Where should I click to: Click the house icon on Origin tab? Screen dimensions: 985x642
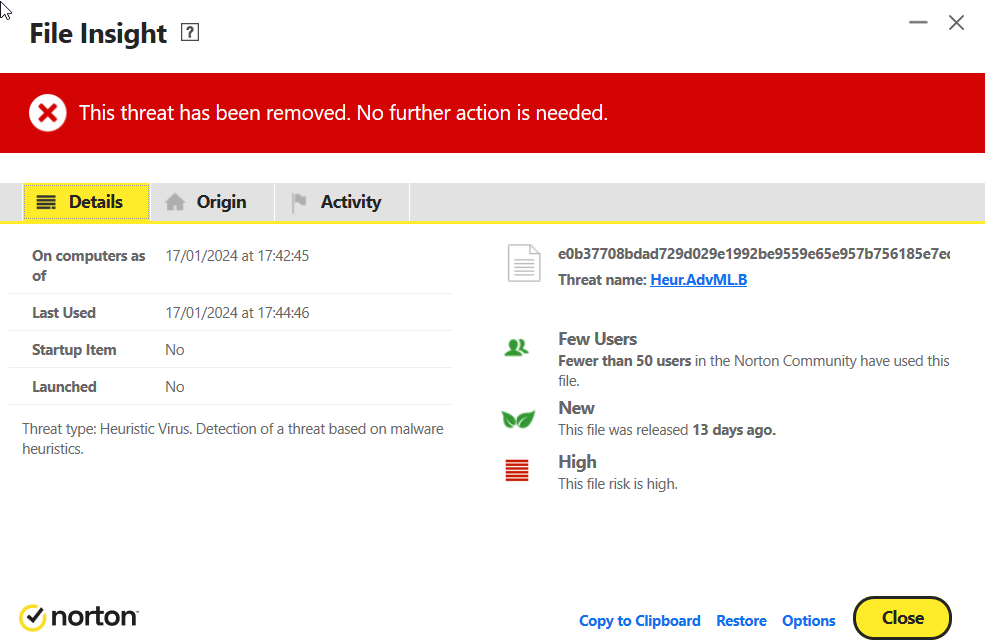(175, 202)
